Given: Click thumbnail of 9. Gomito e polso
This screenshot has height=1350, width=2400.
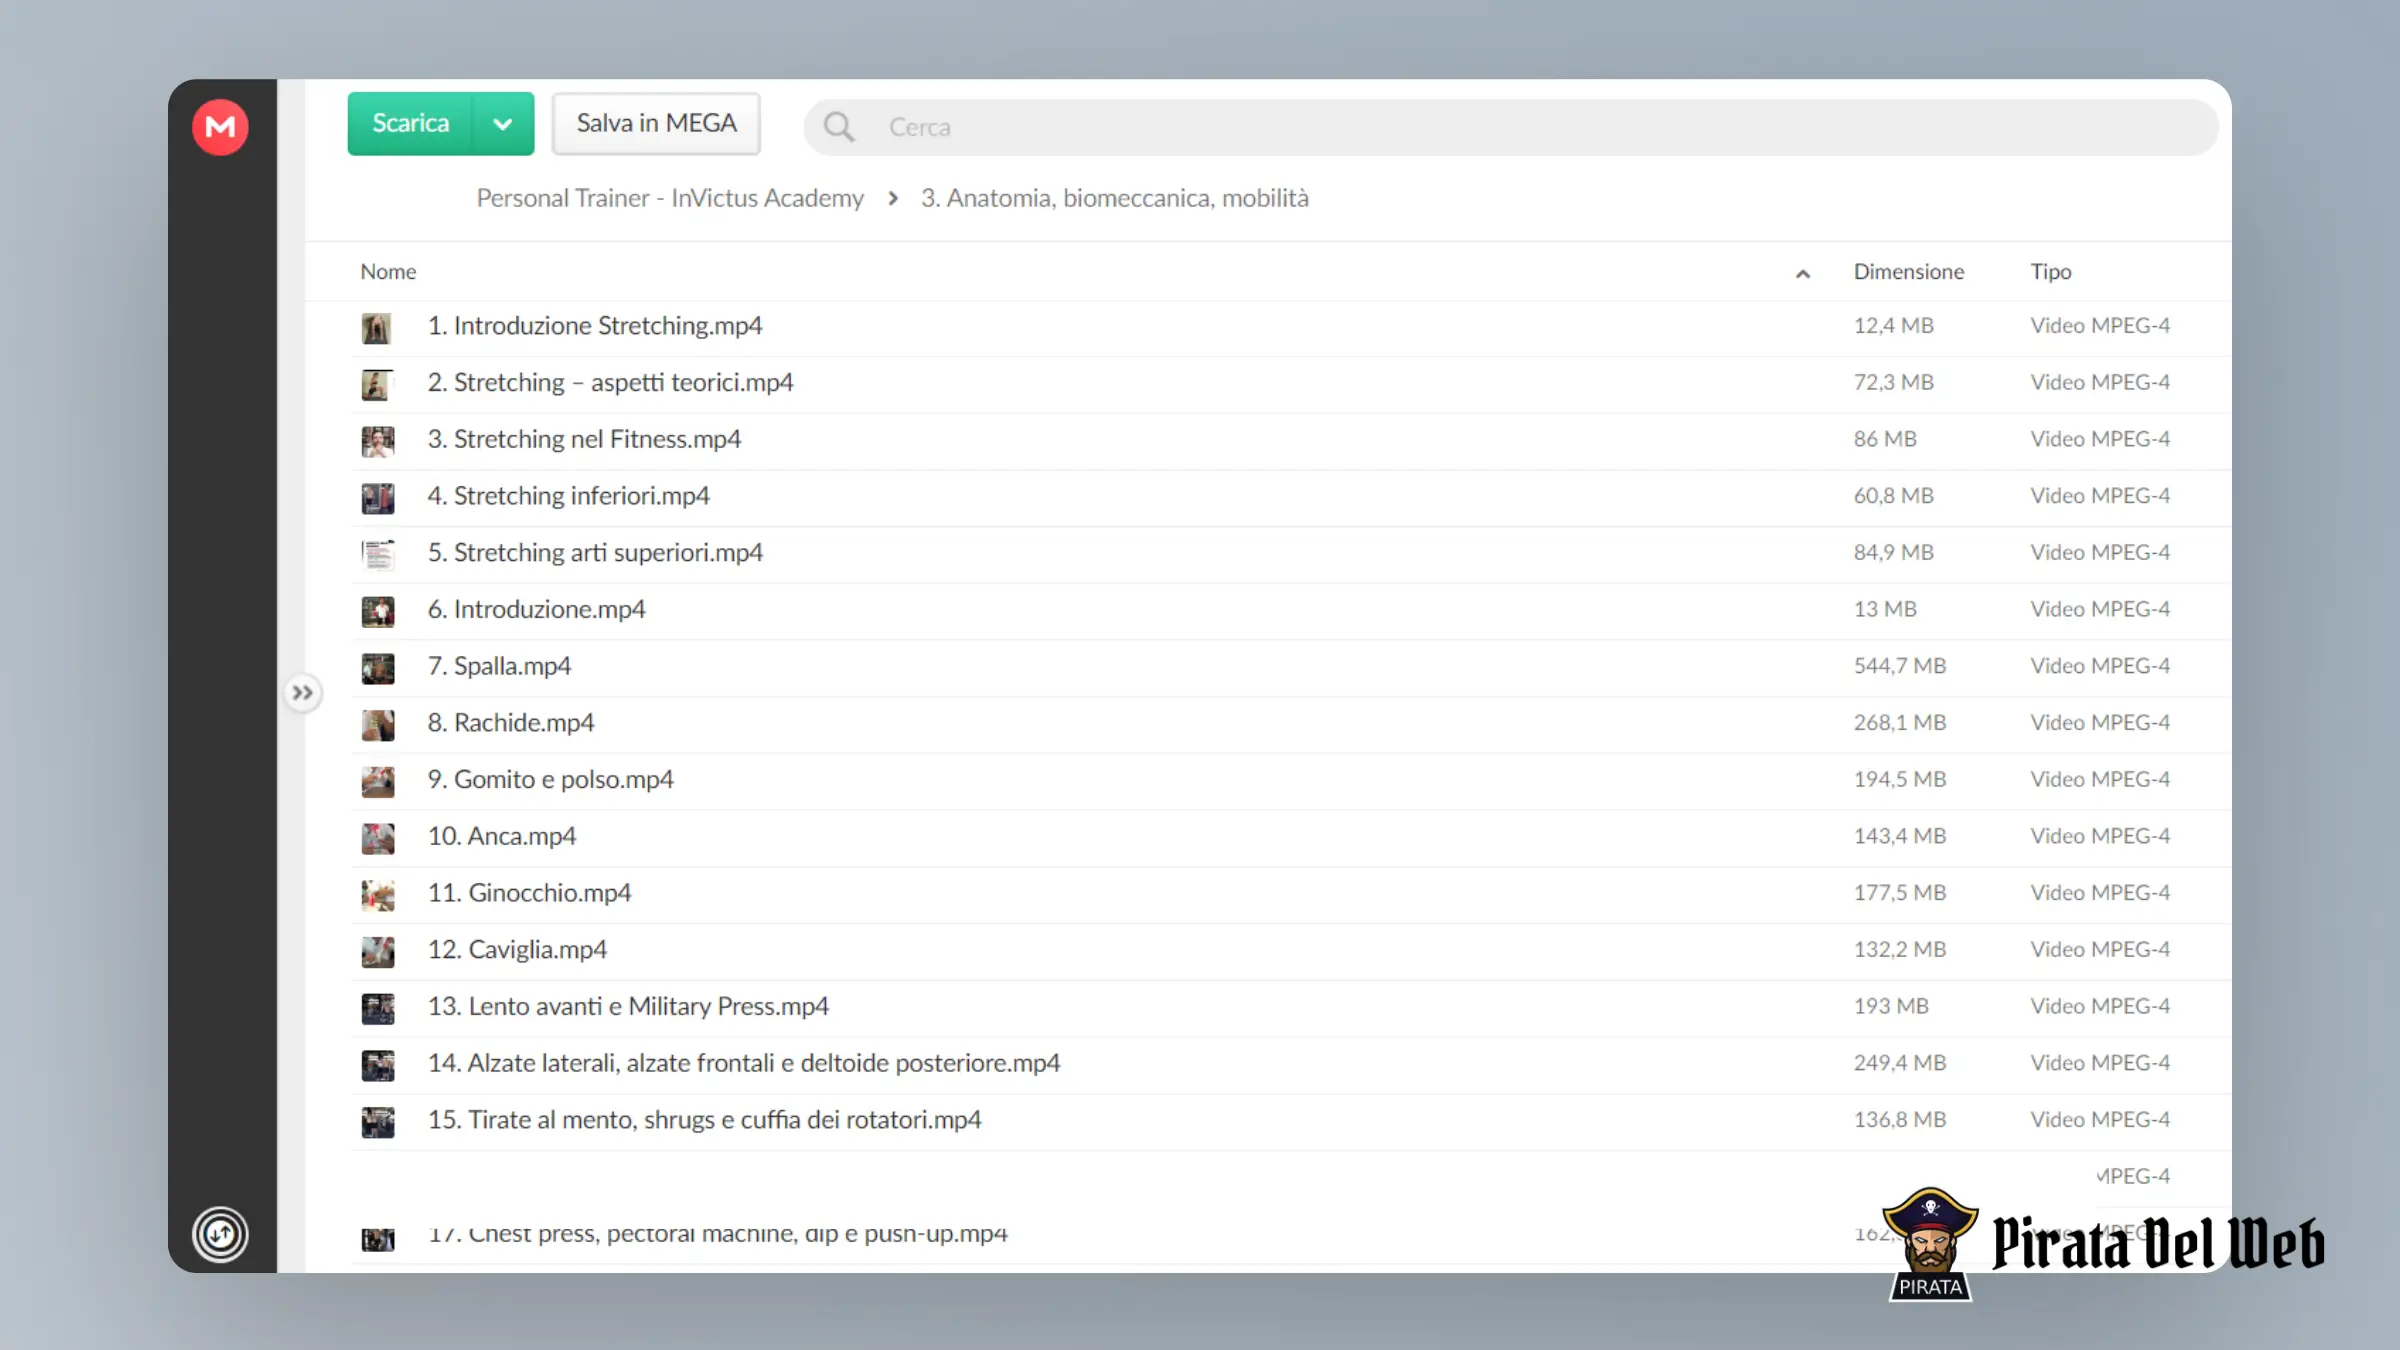Looking at the screenshot, I should coord(377,781).
